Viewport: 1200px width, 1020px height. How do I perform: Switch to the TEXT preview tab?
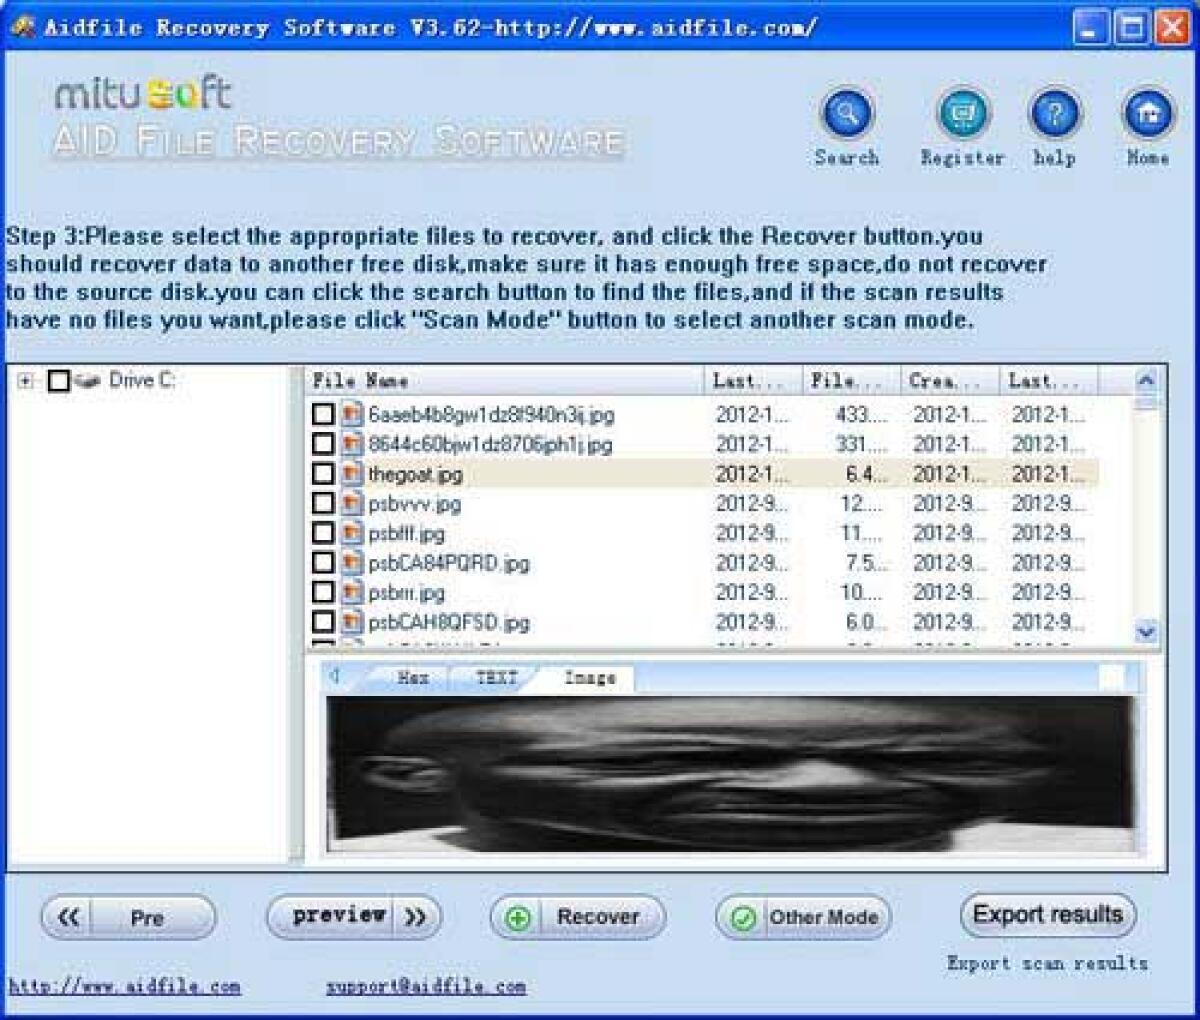pos(496,678)
